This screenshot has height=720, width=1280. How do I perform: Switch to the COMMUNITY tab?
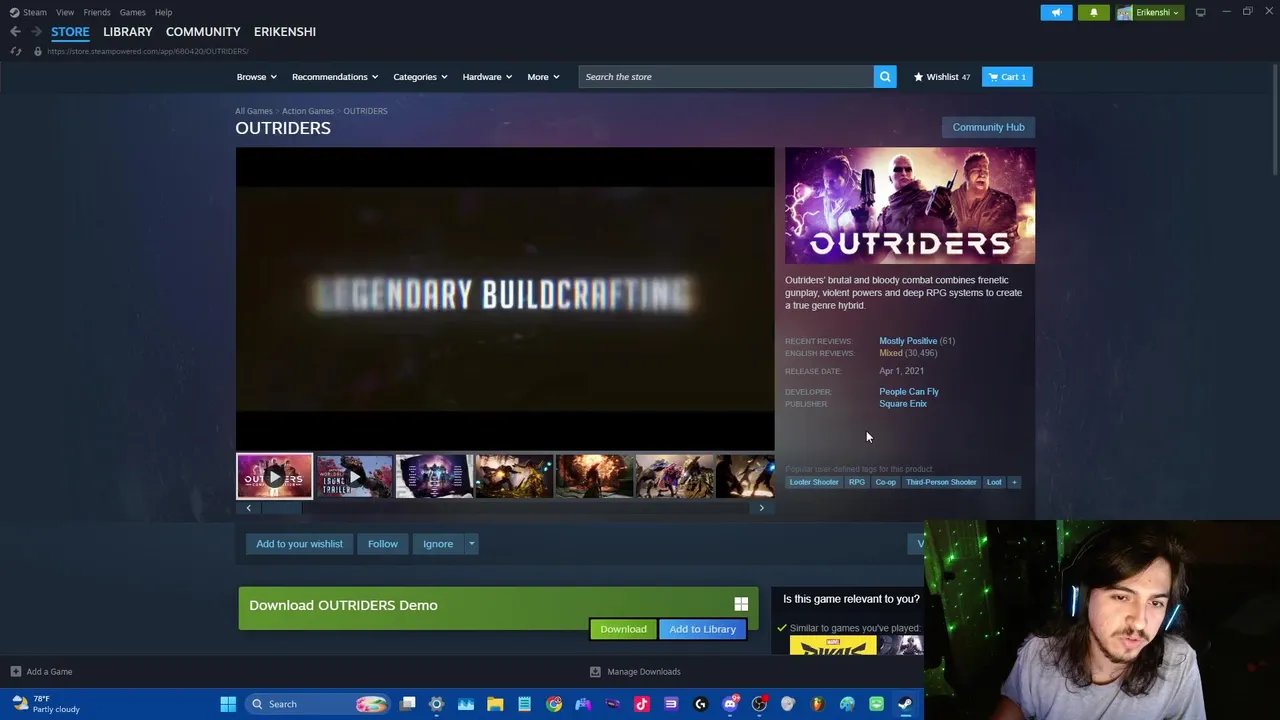pos(203,32)
